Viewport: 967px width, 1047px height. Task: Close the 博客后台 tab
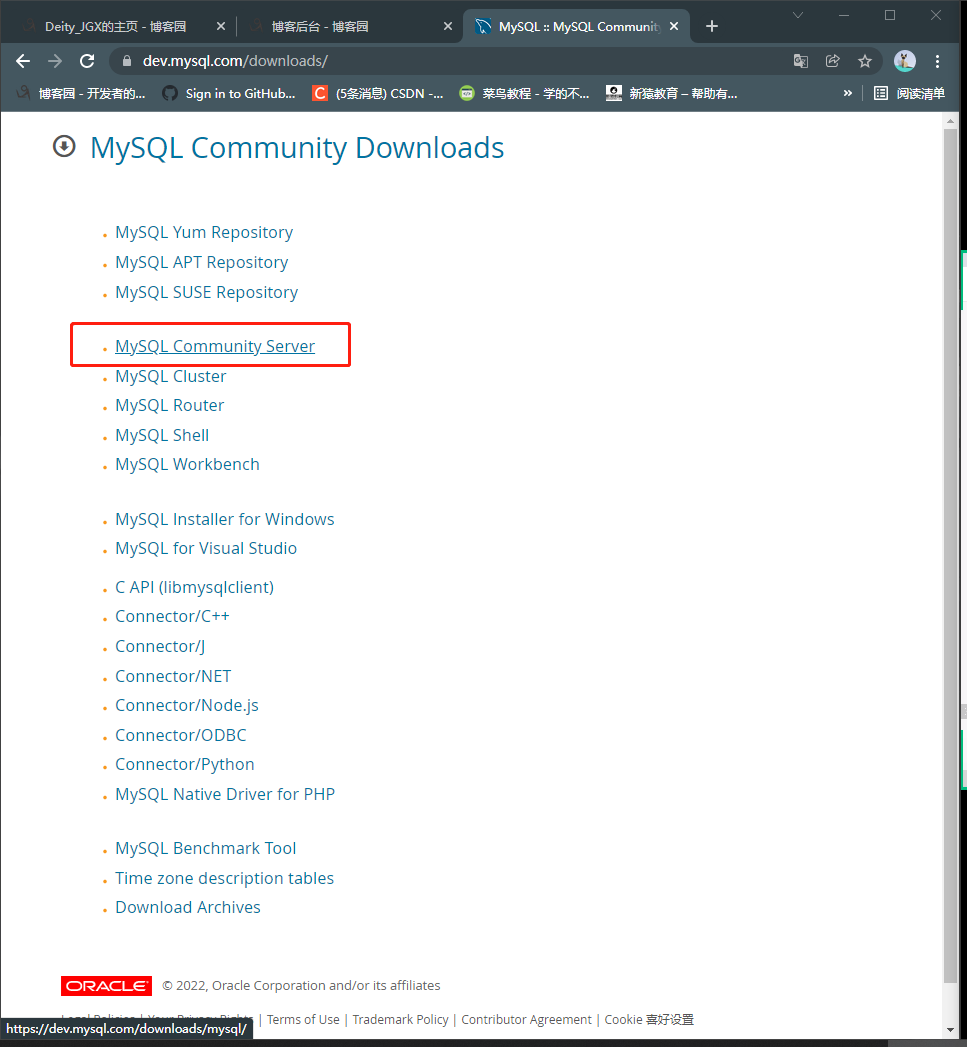pos(448,26)
